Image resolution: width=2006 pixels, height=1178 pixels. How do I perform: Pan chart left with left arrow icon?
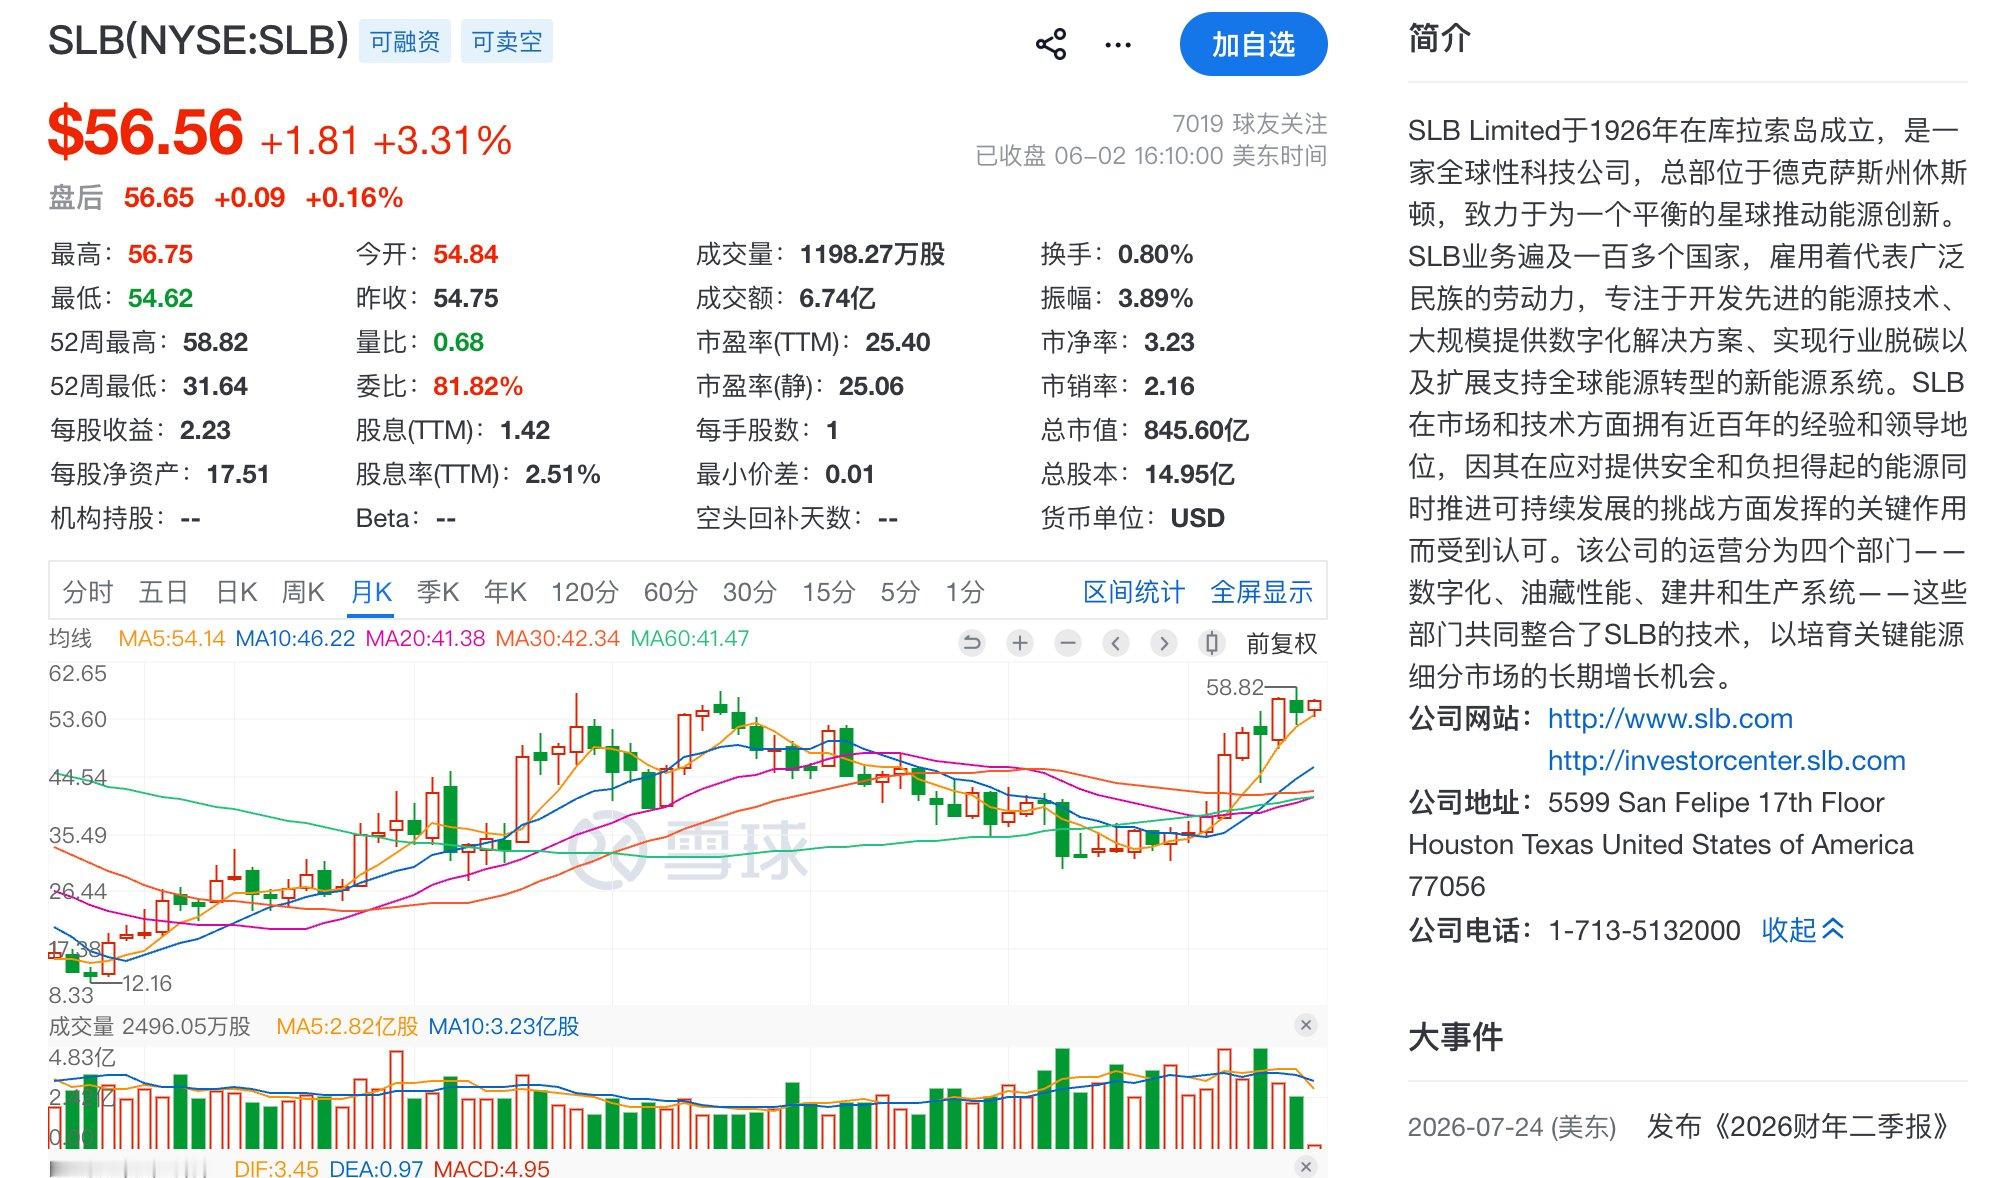[x=1116, y=643]
